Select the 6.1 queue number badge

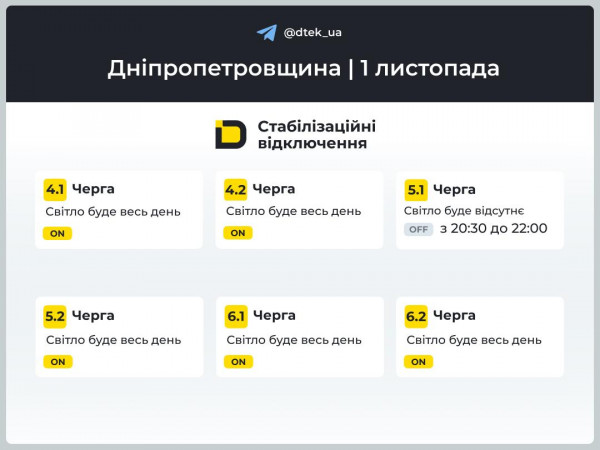(236, 316)
